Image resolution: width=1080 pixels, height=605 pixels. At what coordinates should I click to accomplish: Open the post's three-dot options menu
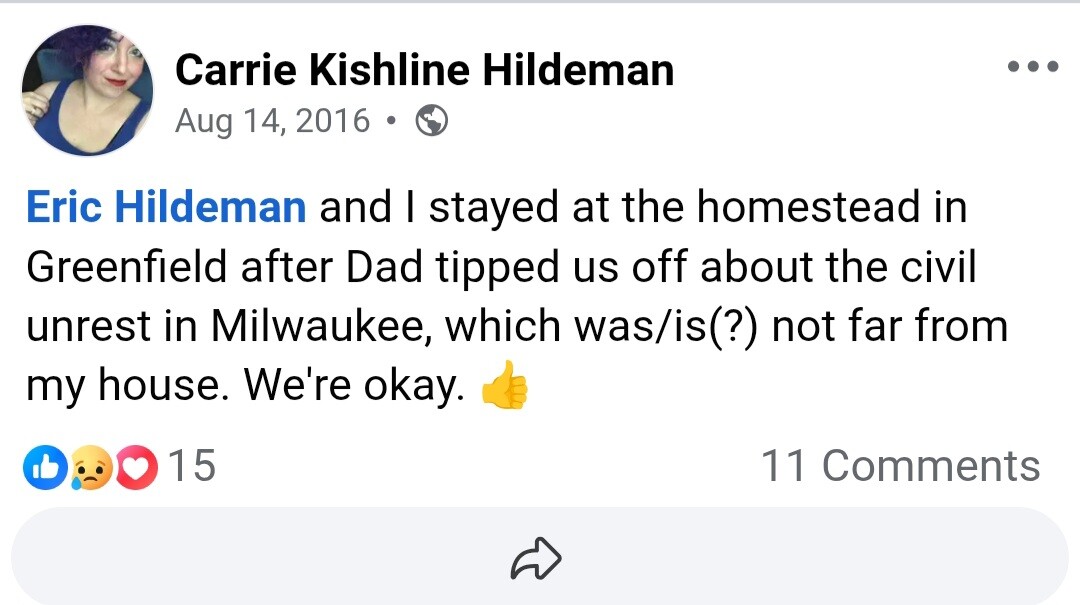(x=1032, y=68)
